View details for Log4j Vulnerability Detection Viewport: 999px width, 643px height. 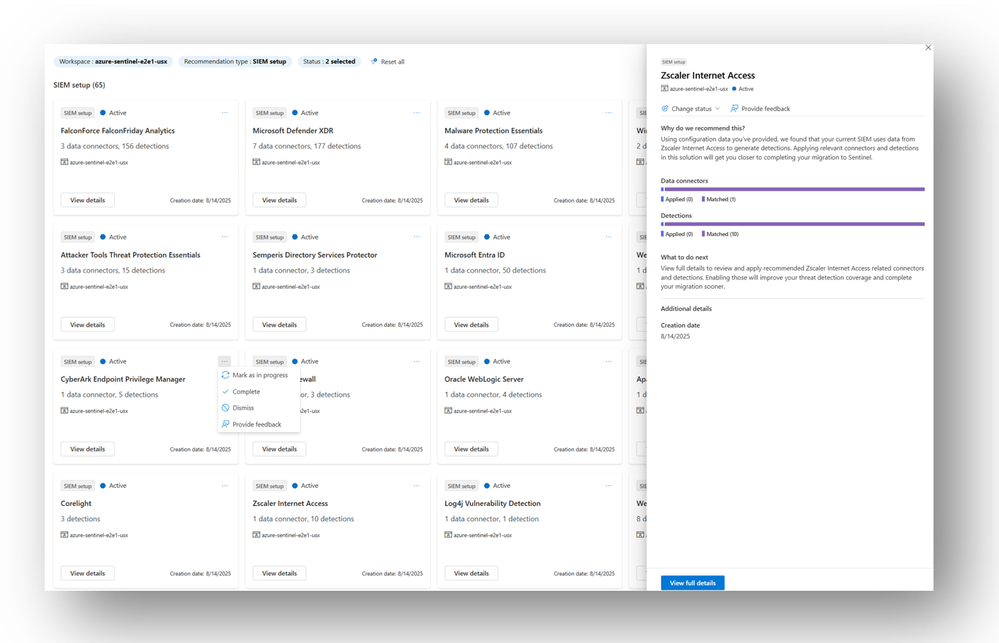click(471, 573)
